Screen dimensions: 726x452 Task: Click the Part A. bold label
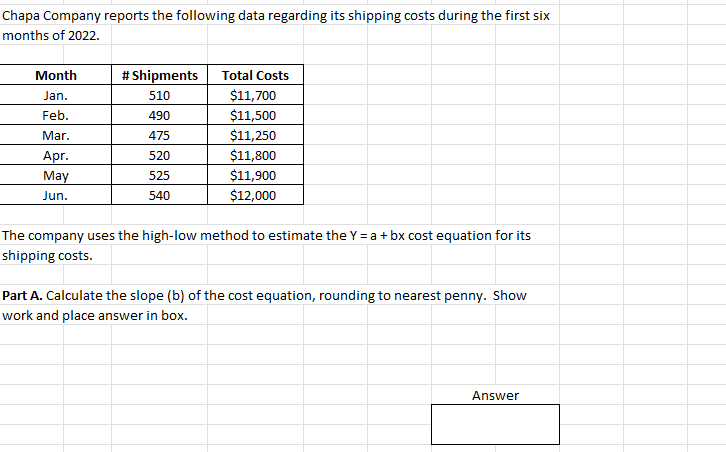[22, 295]
